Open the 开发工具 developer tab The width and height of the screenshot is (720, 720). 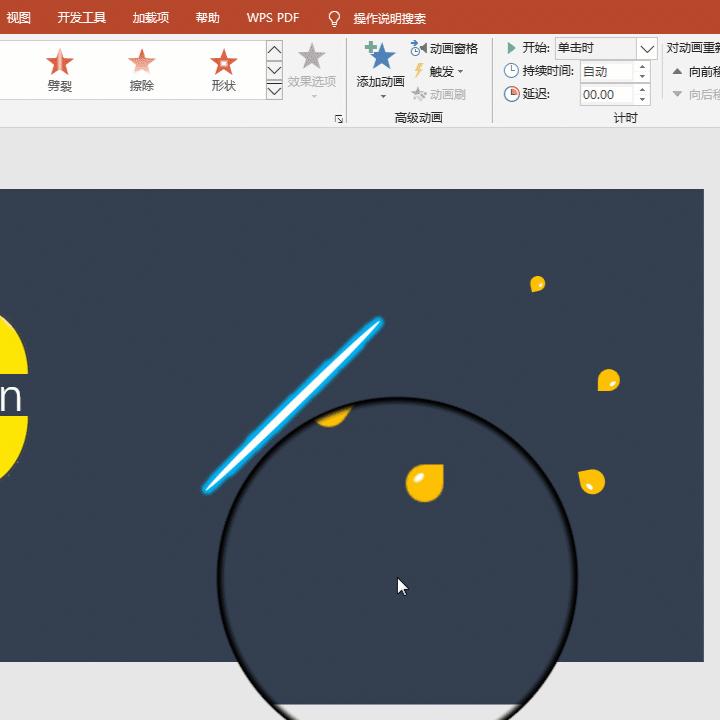point(82,18)
